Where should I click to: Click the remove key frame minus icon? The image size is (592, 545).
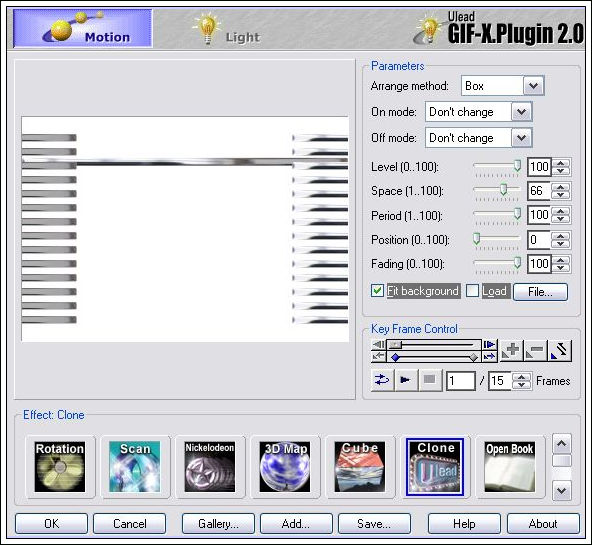pos(535,351)
